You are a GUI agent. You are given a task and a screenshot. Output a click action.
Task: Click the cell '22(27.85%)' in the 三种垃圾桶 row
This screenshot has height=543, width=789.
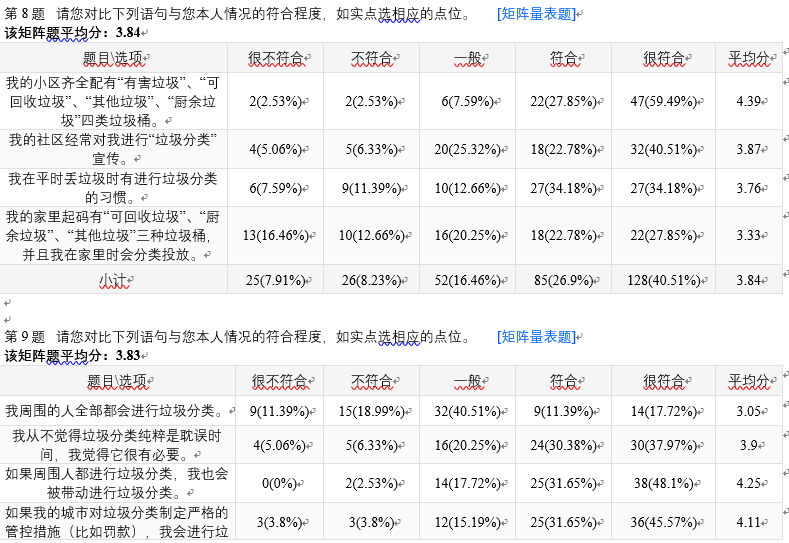(663, 236)
